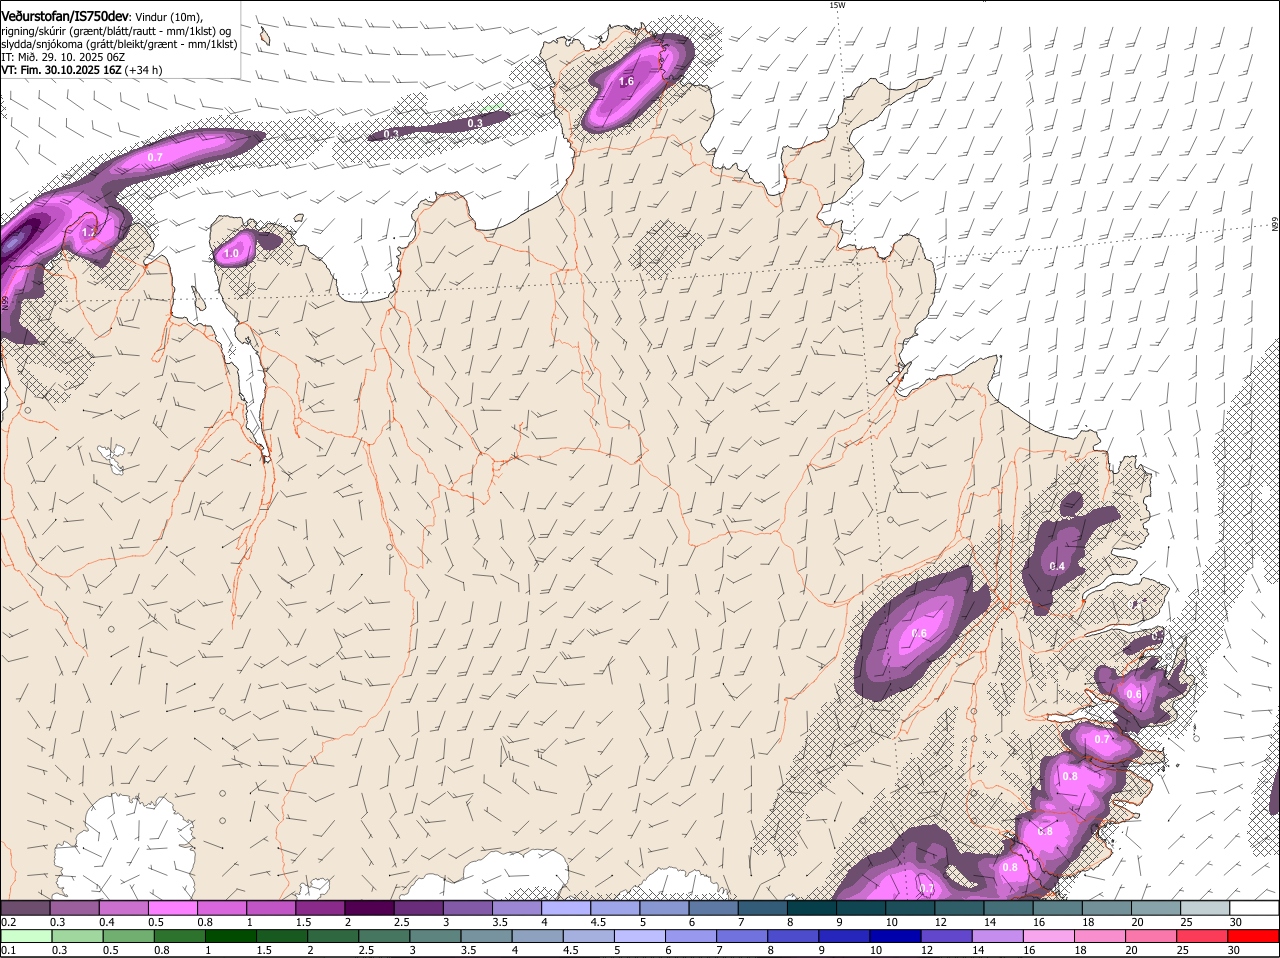Click the 1.6 snowfall value on the map
The width and height of the screenshot is (1280, 958).
pyautogui.click(x=627, y=81)
